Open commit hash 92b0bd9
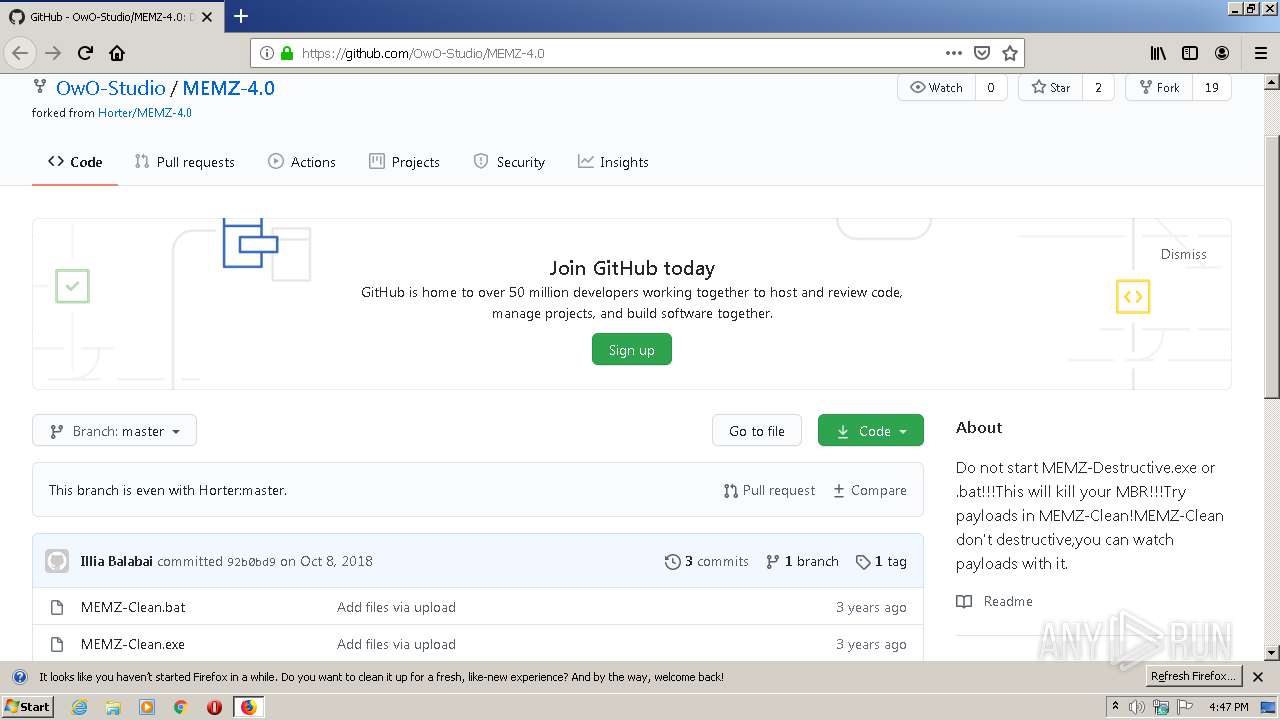 click(x=251, y=562)
